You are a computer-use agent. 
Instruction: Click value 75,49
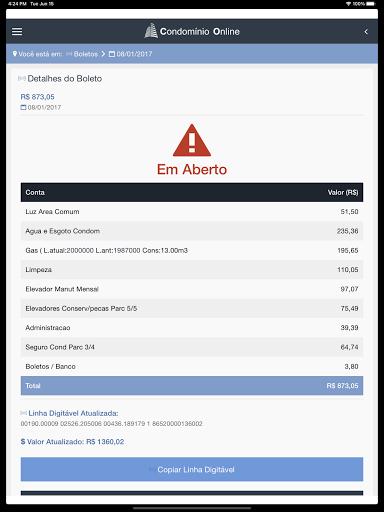[x=349, y=308]
